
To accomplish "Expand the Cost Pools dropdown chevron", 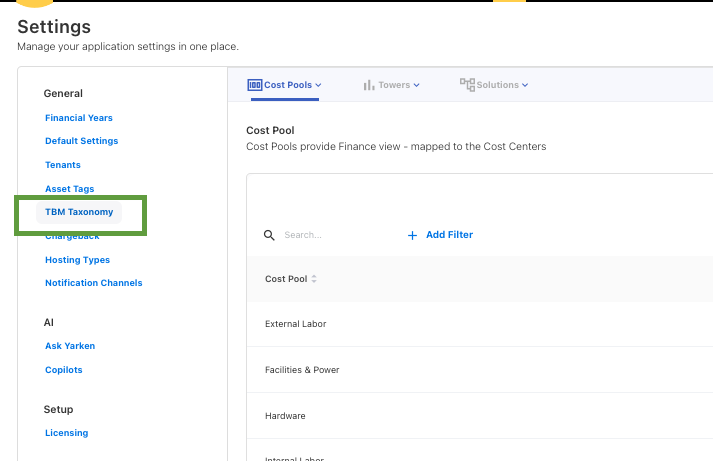I will pos(318,85).
